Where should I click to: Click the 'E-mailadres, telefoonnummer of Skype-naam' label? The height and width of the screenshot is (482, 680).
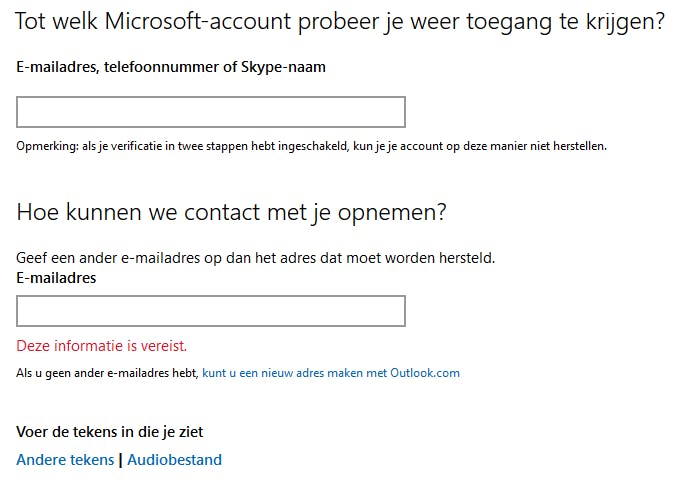[171, 67]
